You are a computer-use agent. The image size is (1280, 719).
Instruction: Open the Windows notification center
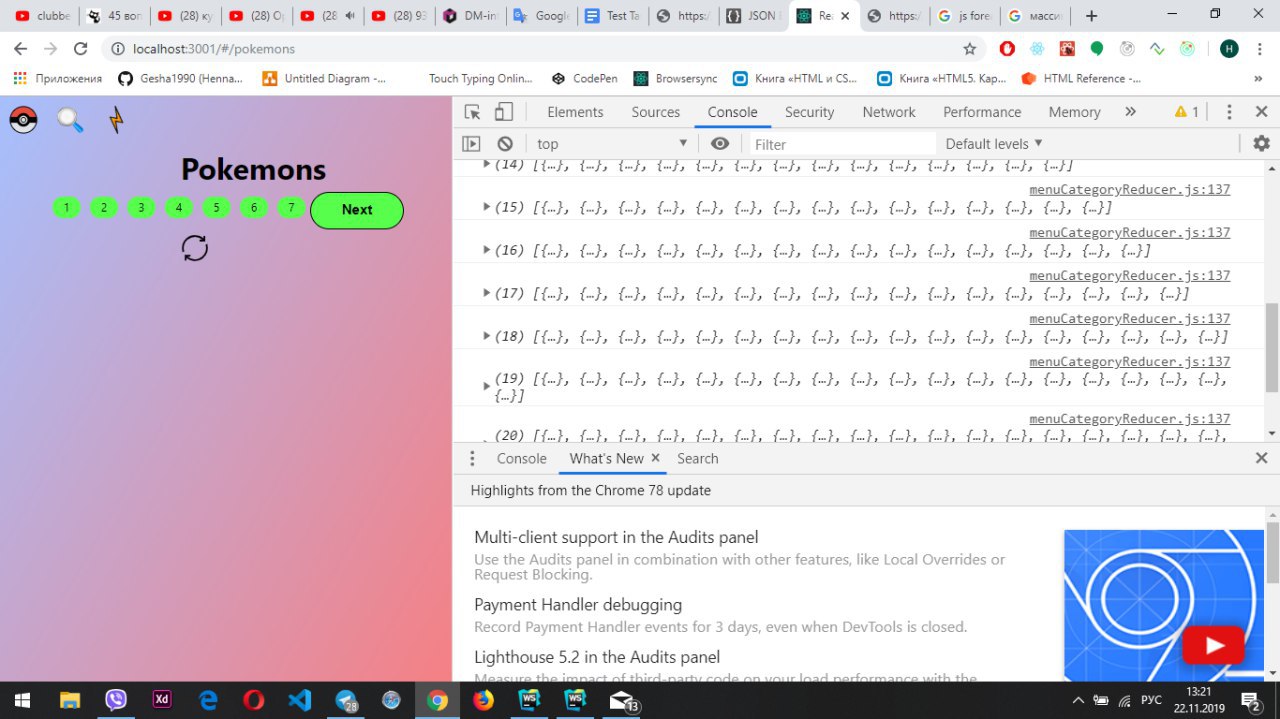1251,700
